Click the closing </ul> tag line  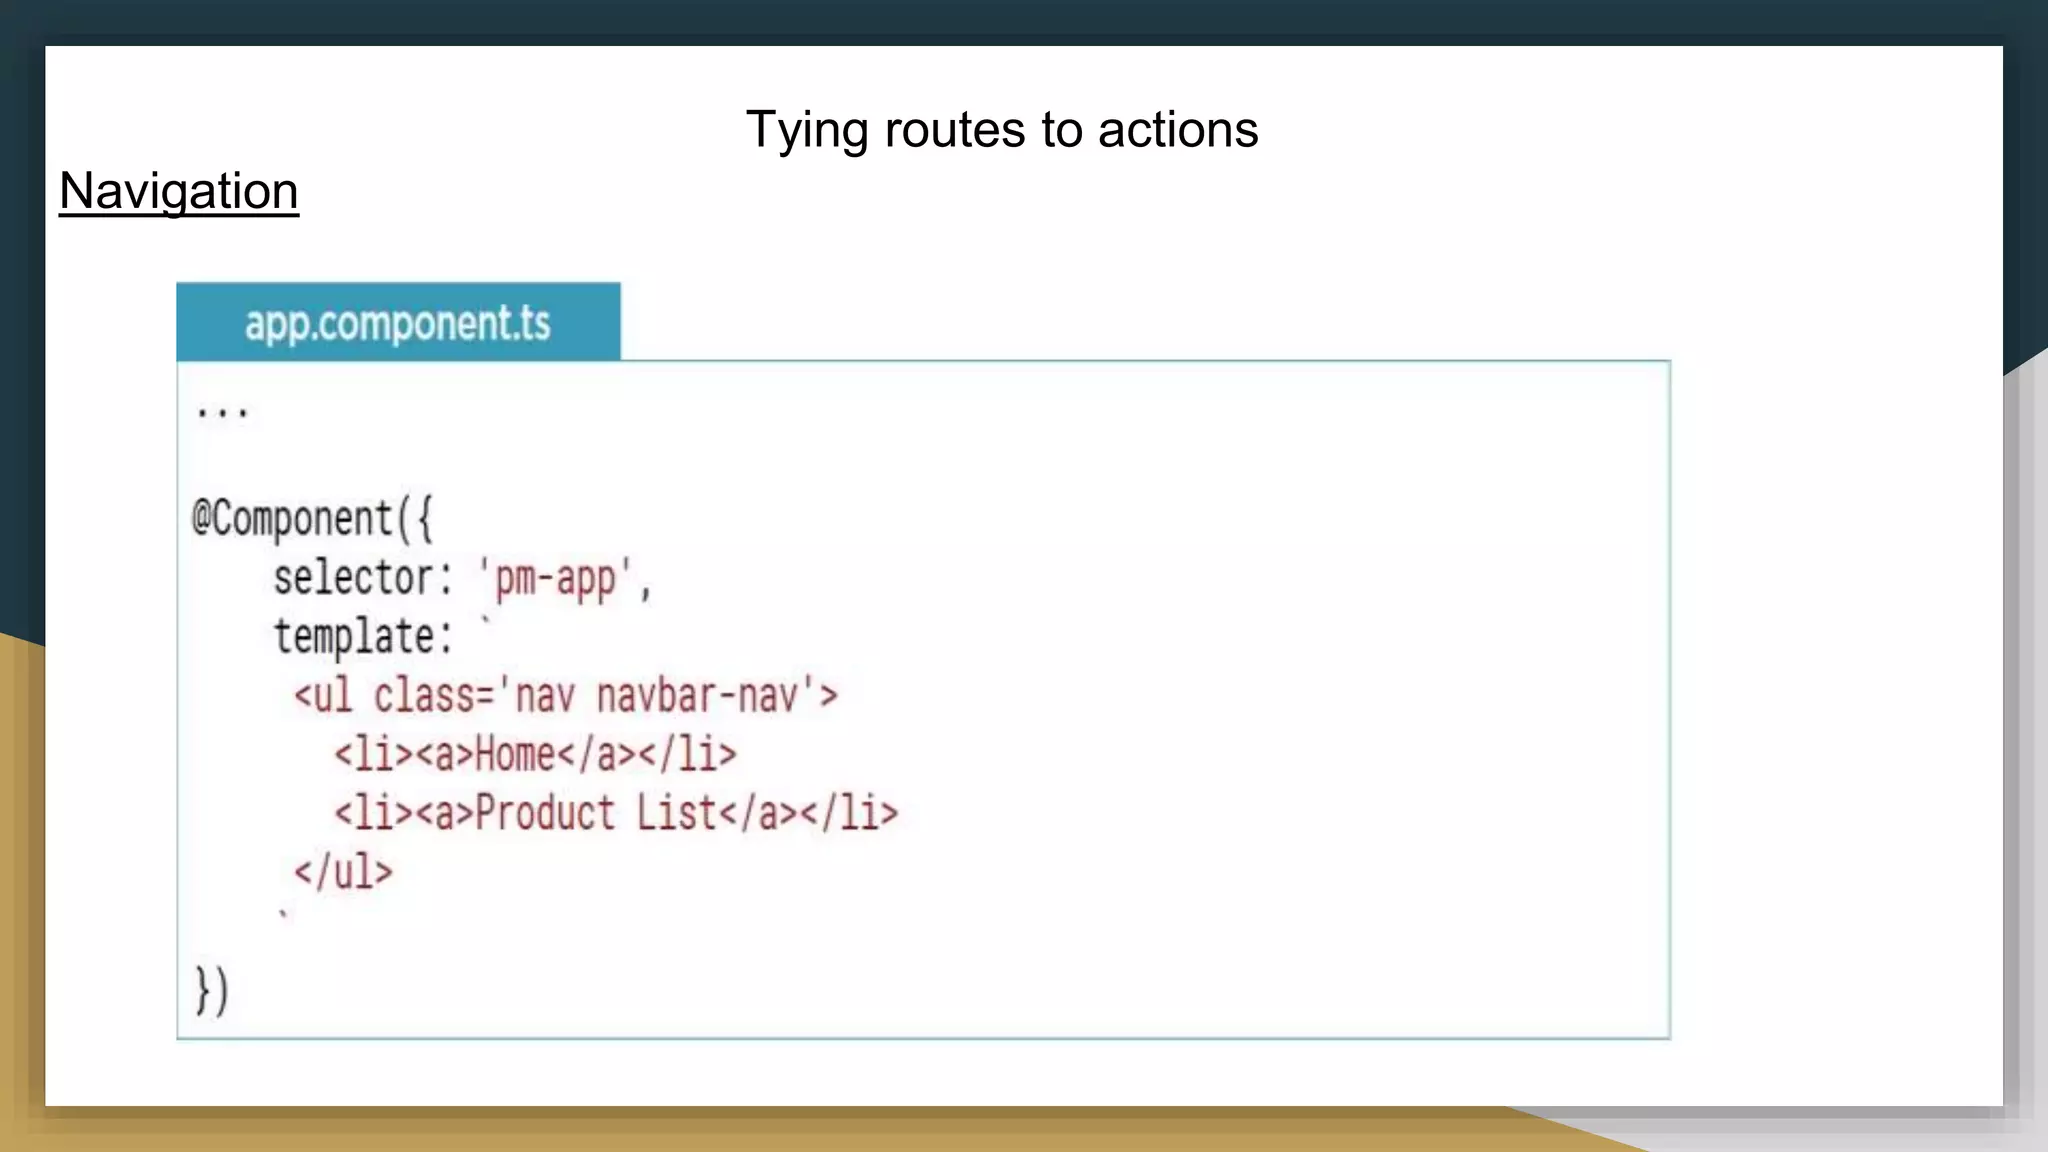click(343, 871)
